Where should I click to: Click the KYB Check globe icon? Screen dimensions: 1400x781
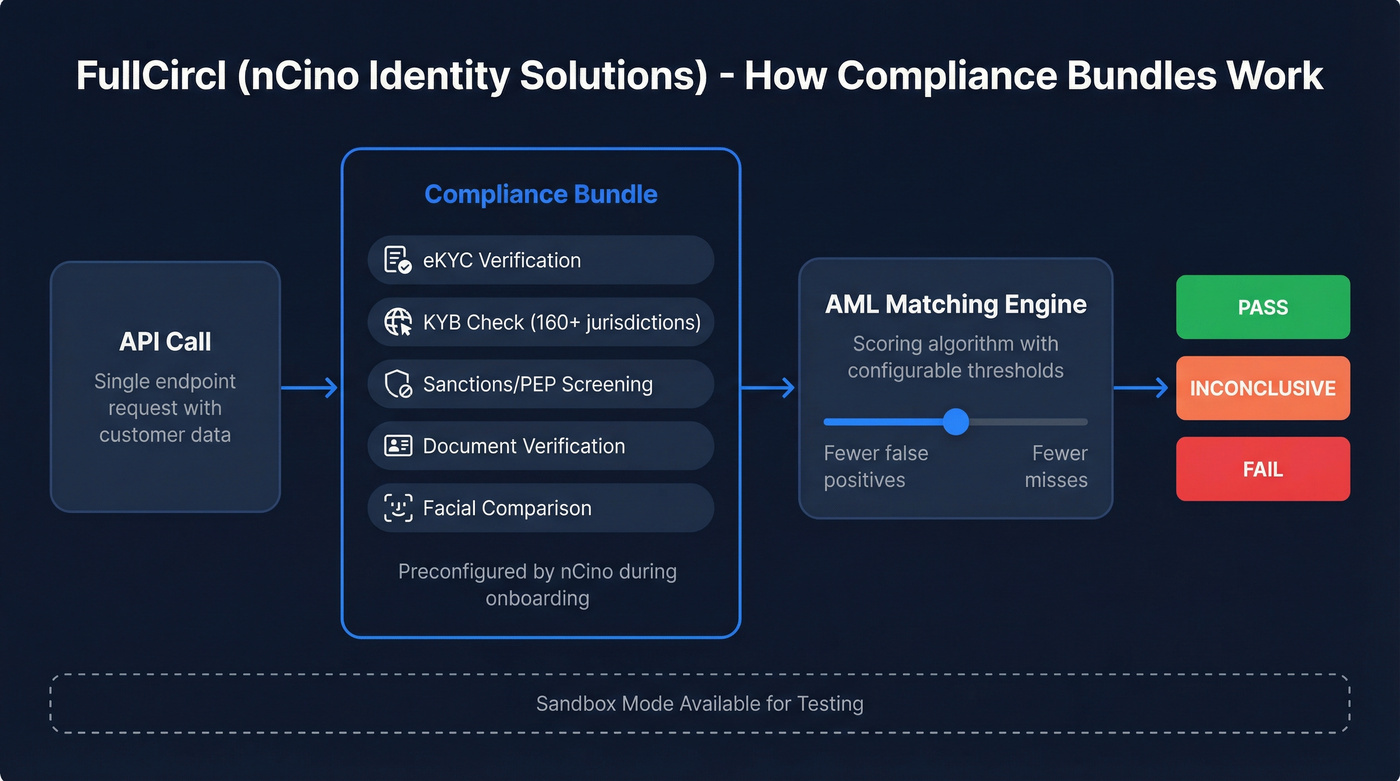tap(398, 322)
